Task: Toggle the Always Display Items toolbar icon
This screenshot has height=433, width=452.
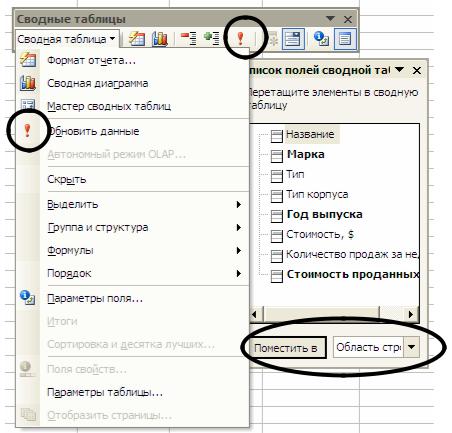Action: [x=293, y=39]
